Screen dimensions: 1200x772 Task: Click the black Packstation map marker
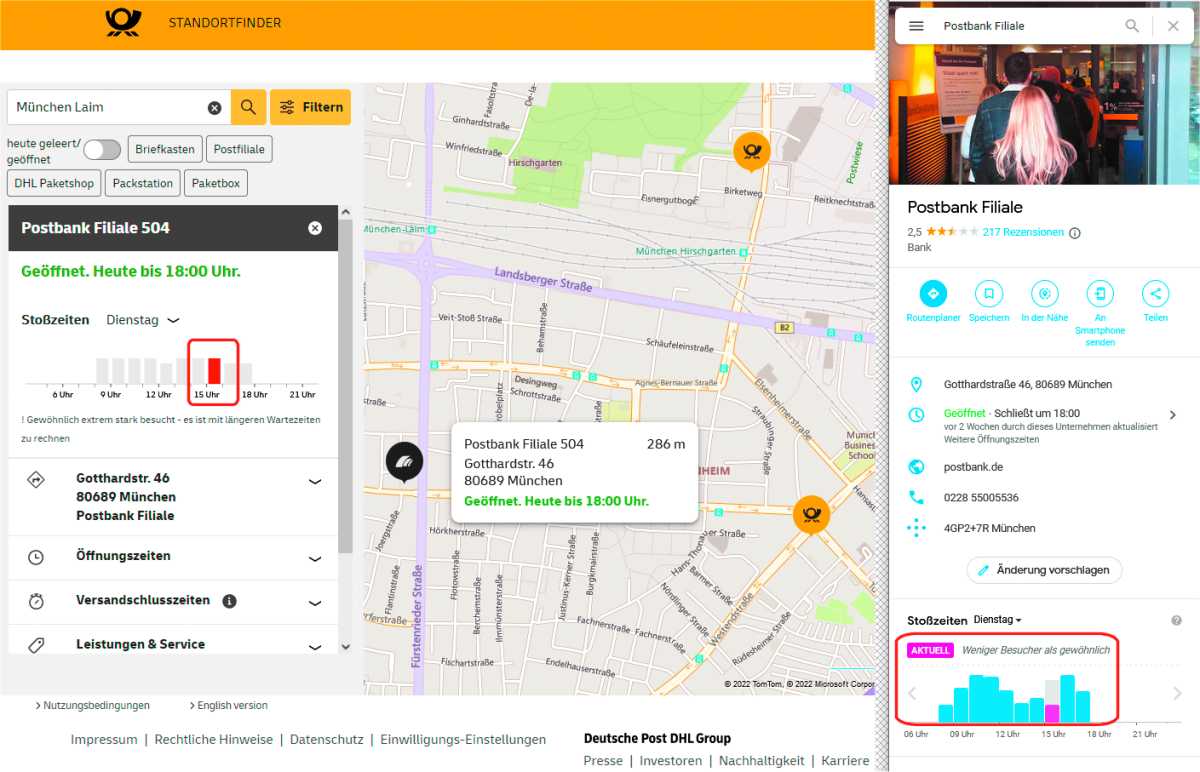(404, 462)
